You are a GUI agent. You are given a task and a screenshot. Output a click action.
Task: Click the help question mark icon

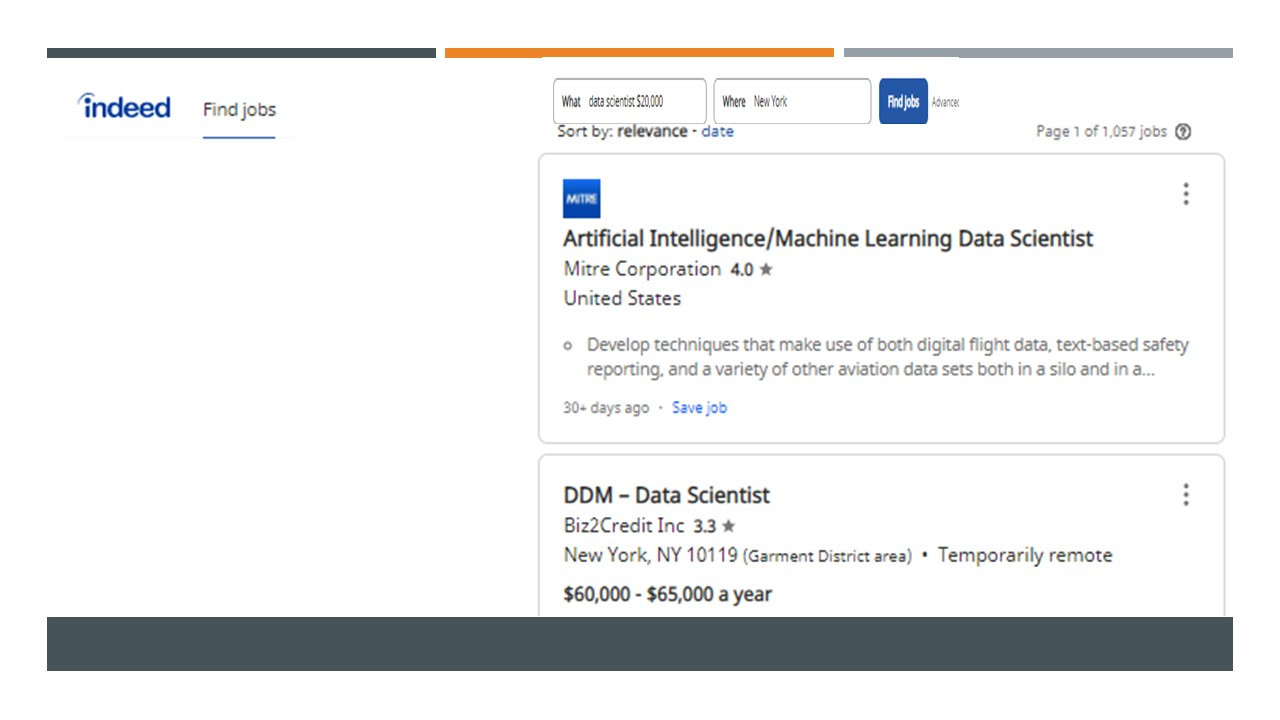(1183, 132)
